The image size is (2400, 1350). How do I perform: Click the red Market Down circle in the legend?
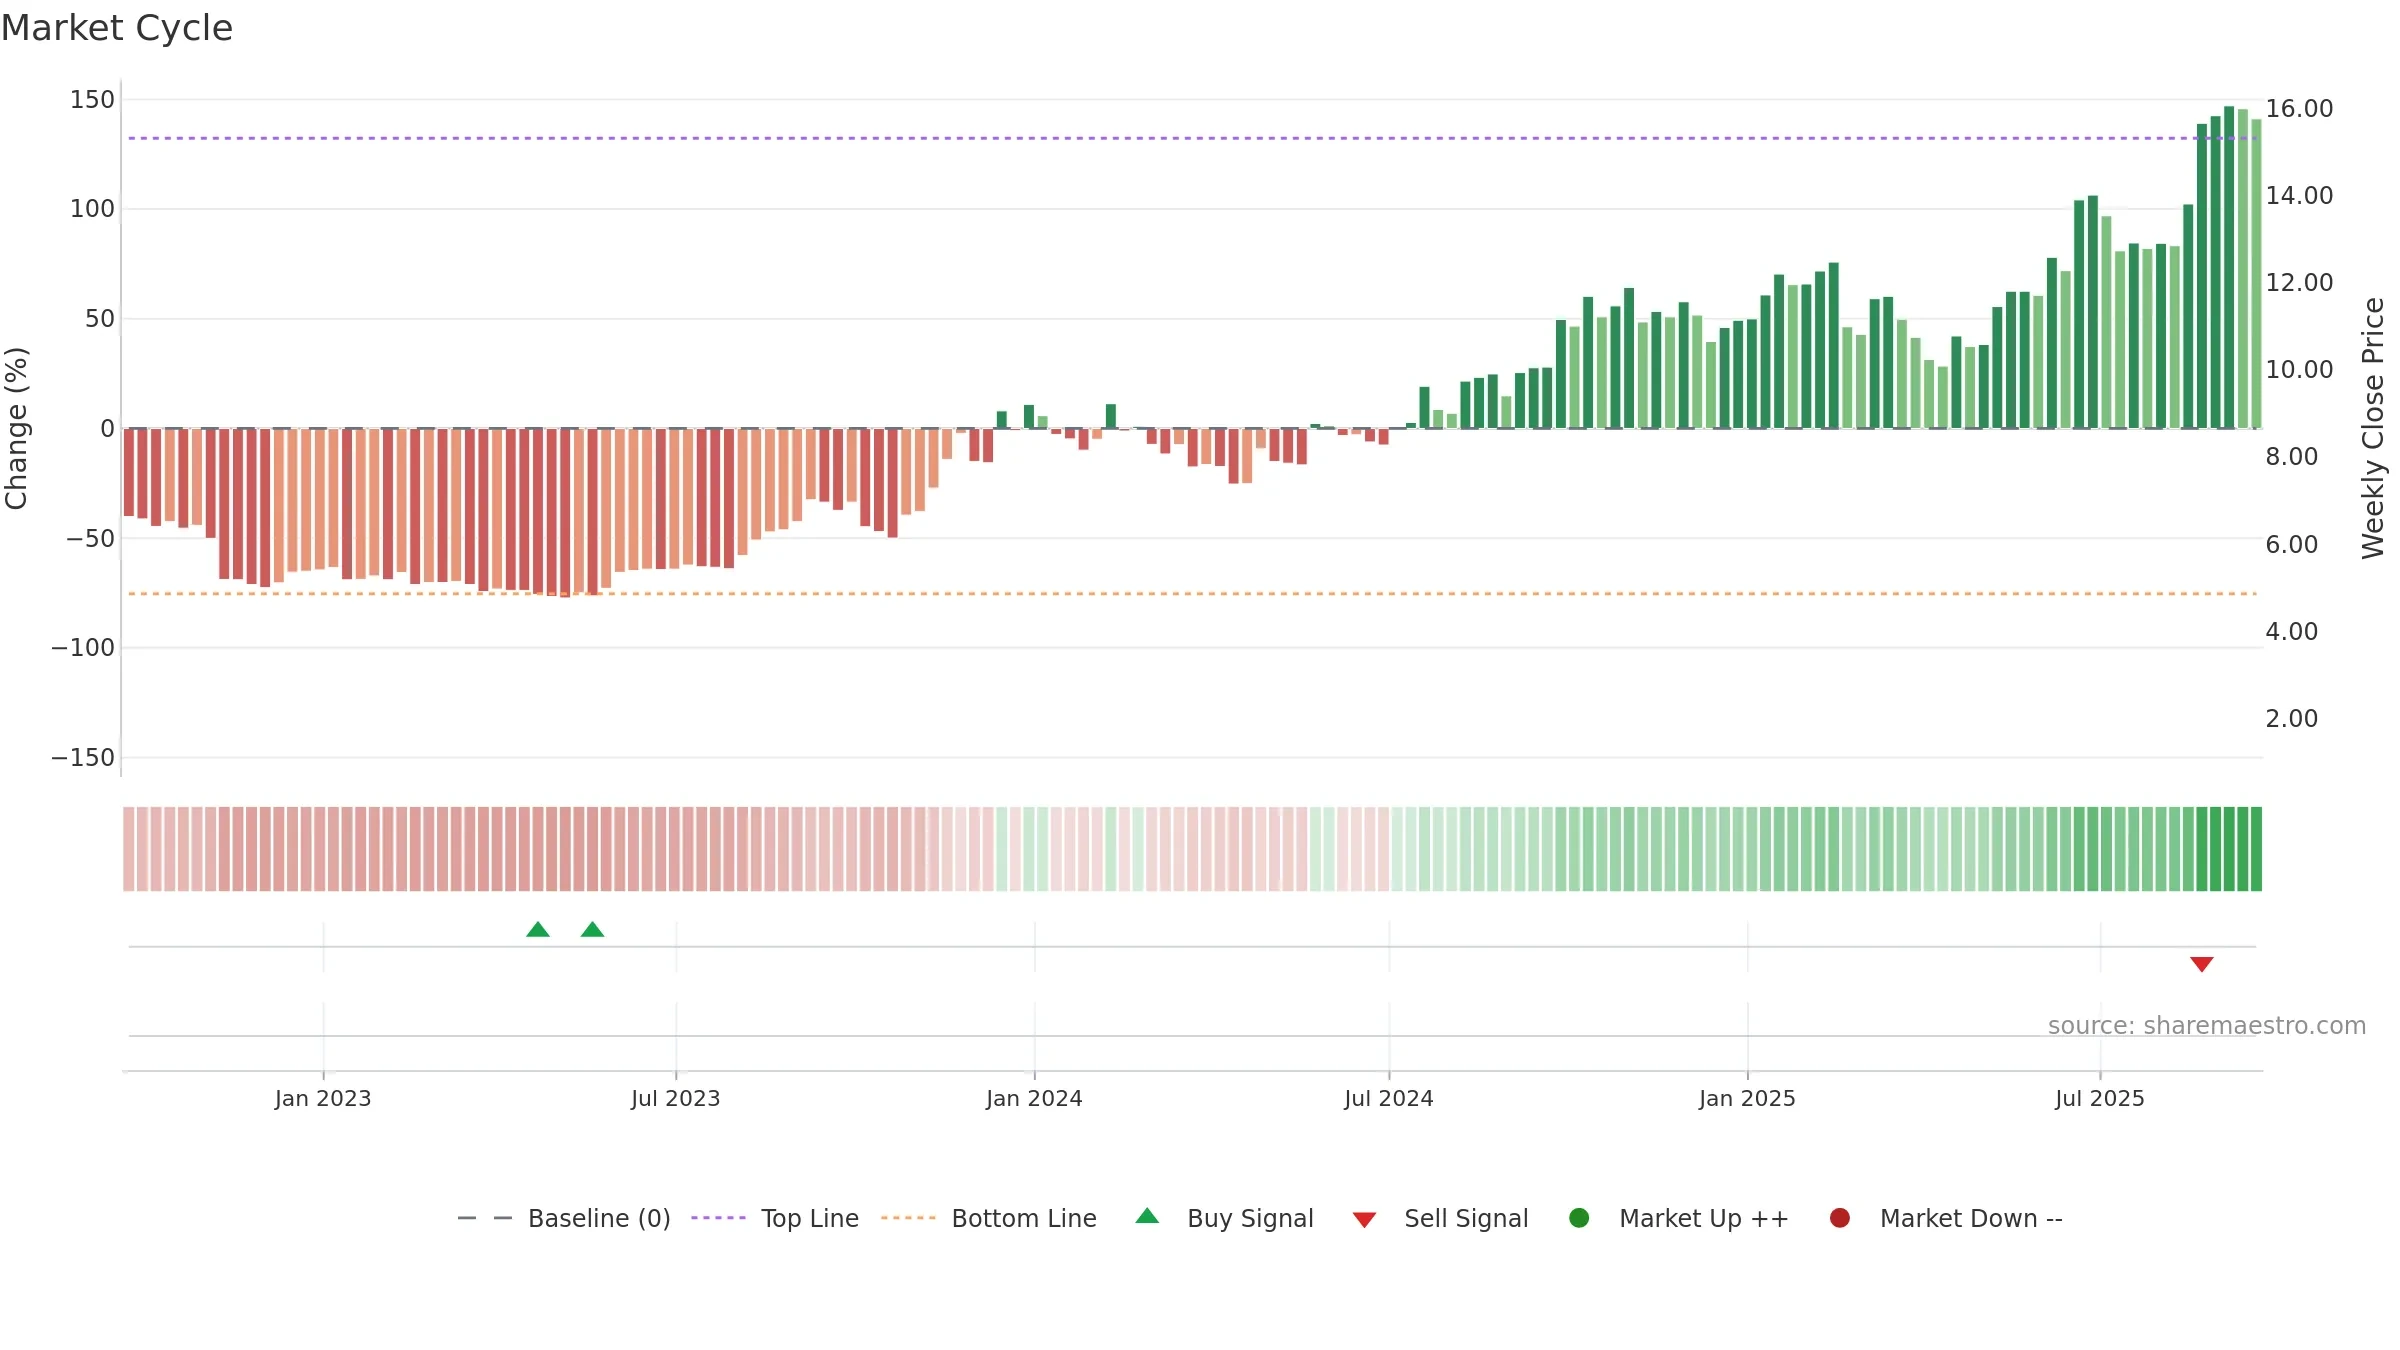(1839, 1218)
